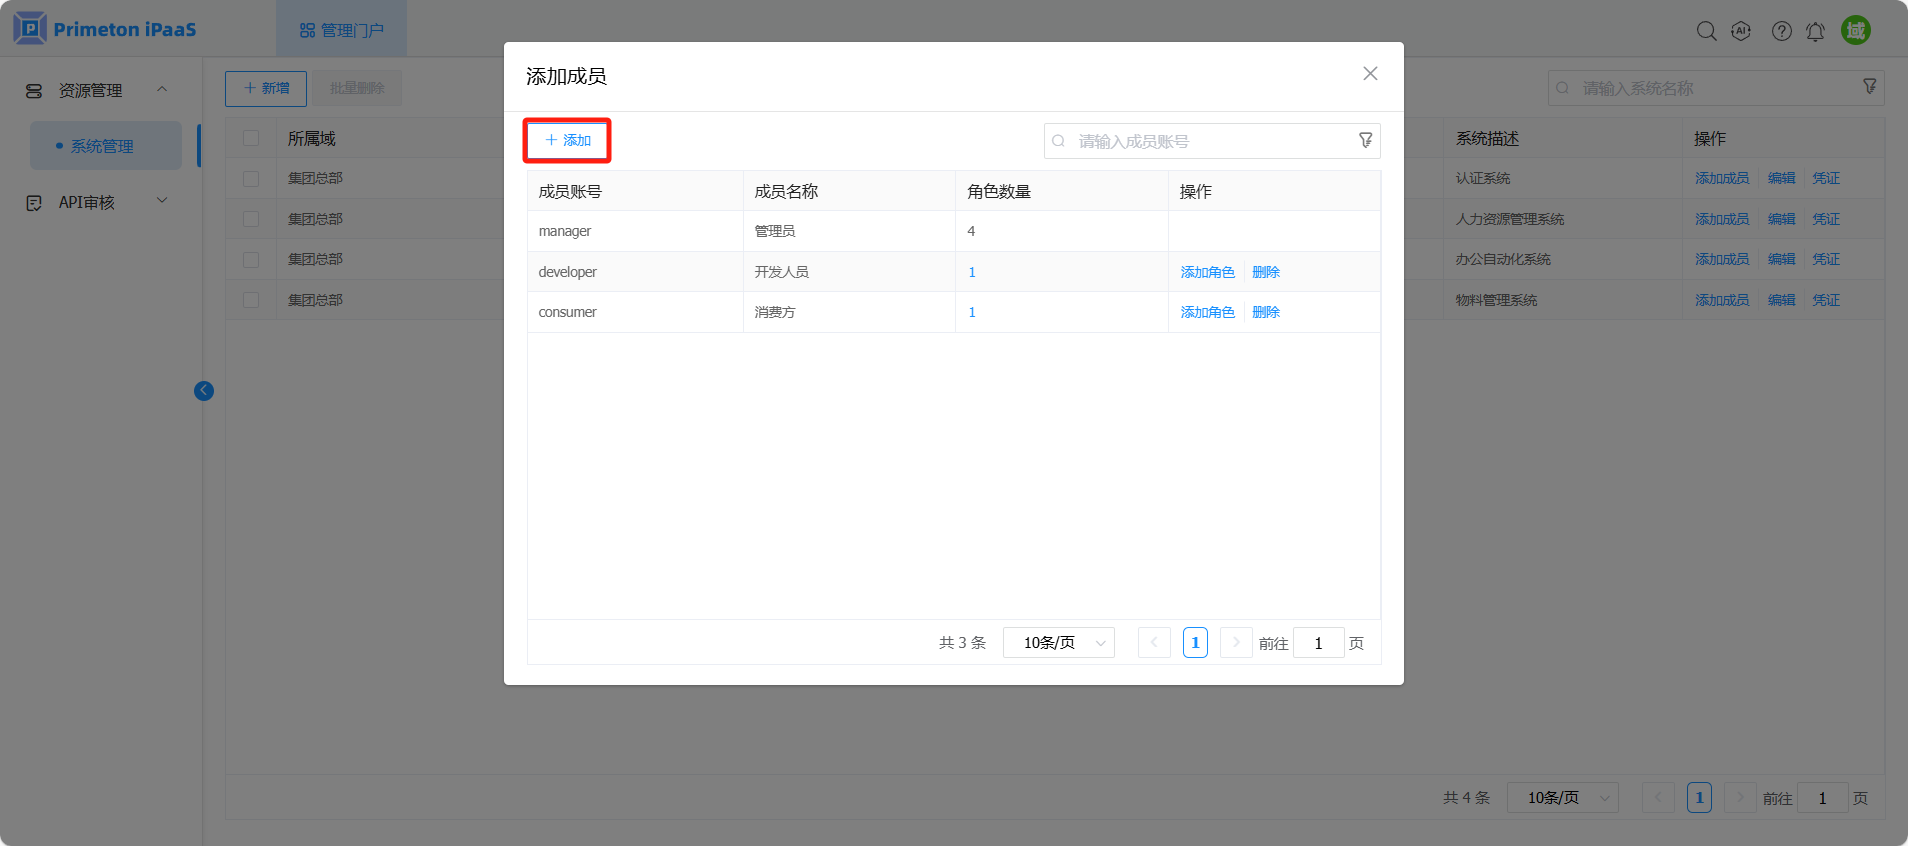
Task: Click the 添加 button in the dialog
Action: pos(568,140)
